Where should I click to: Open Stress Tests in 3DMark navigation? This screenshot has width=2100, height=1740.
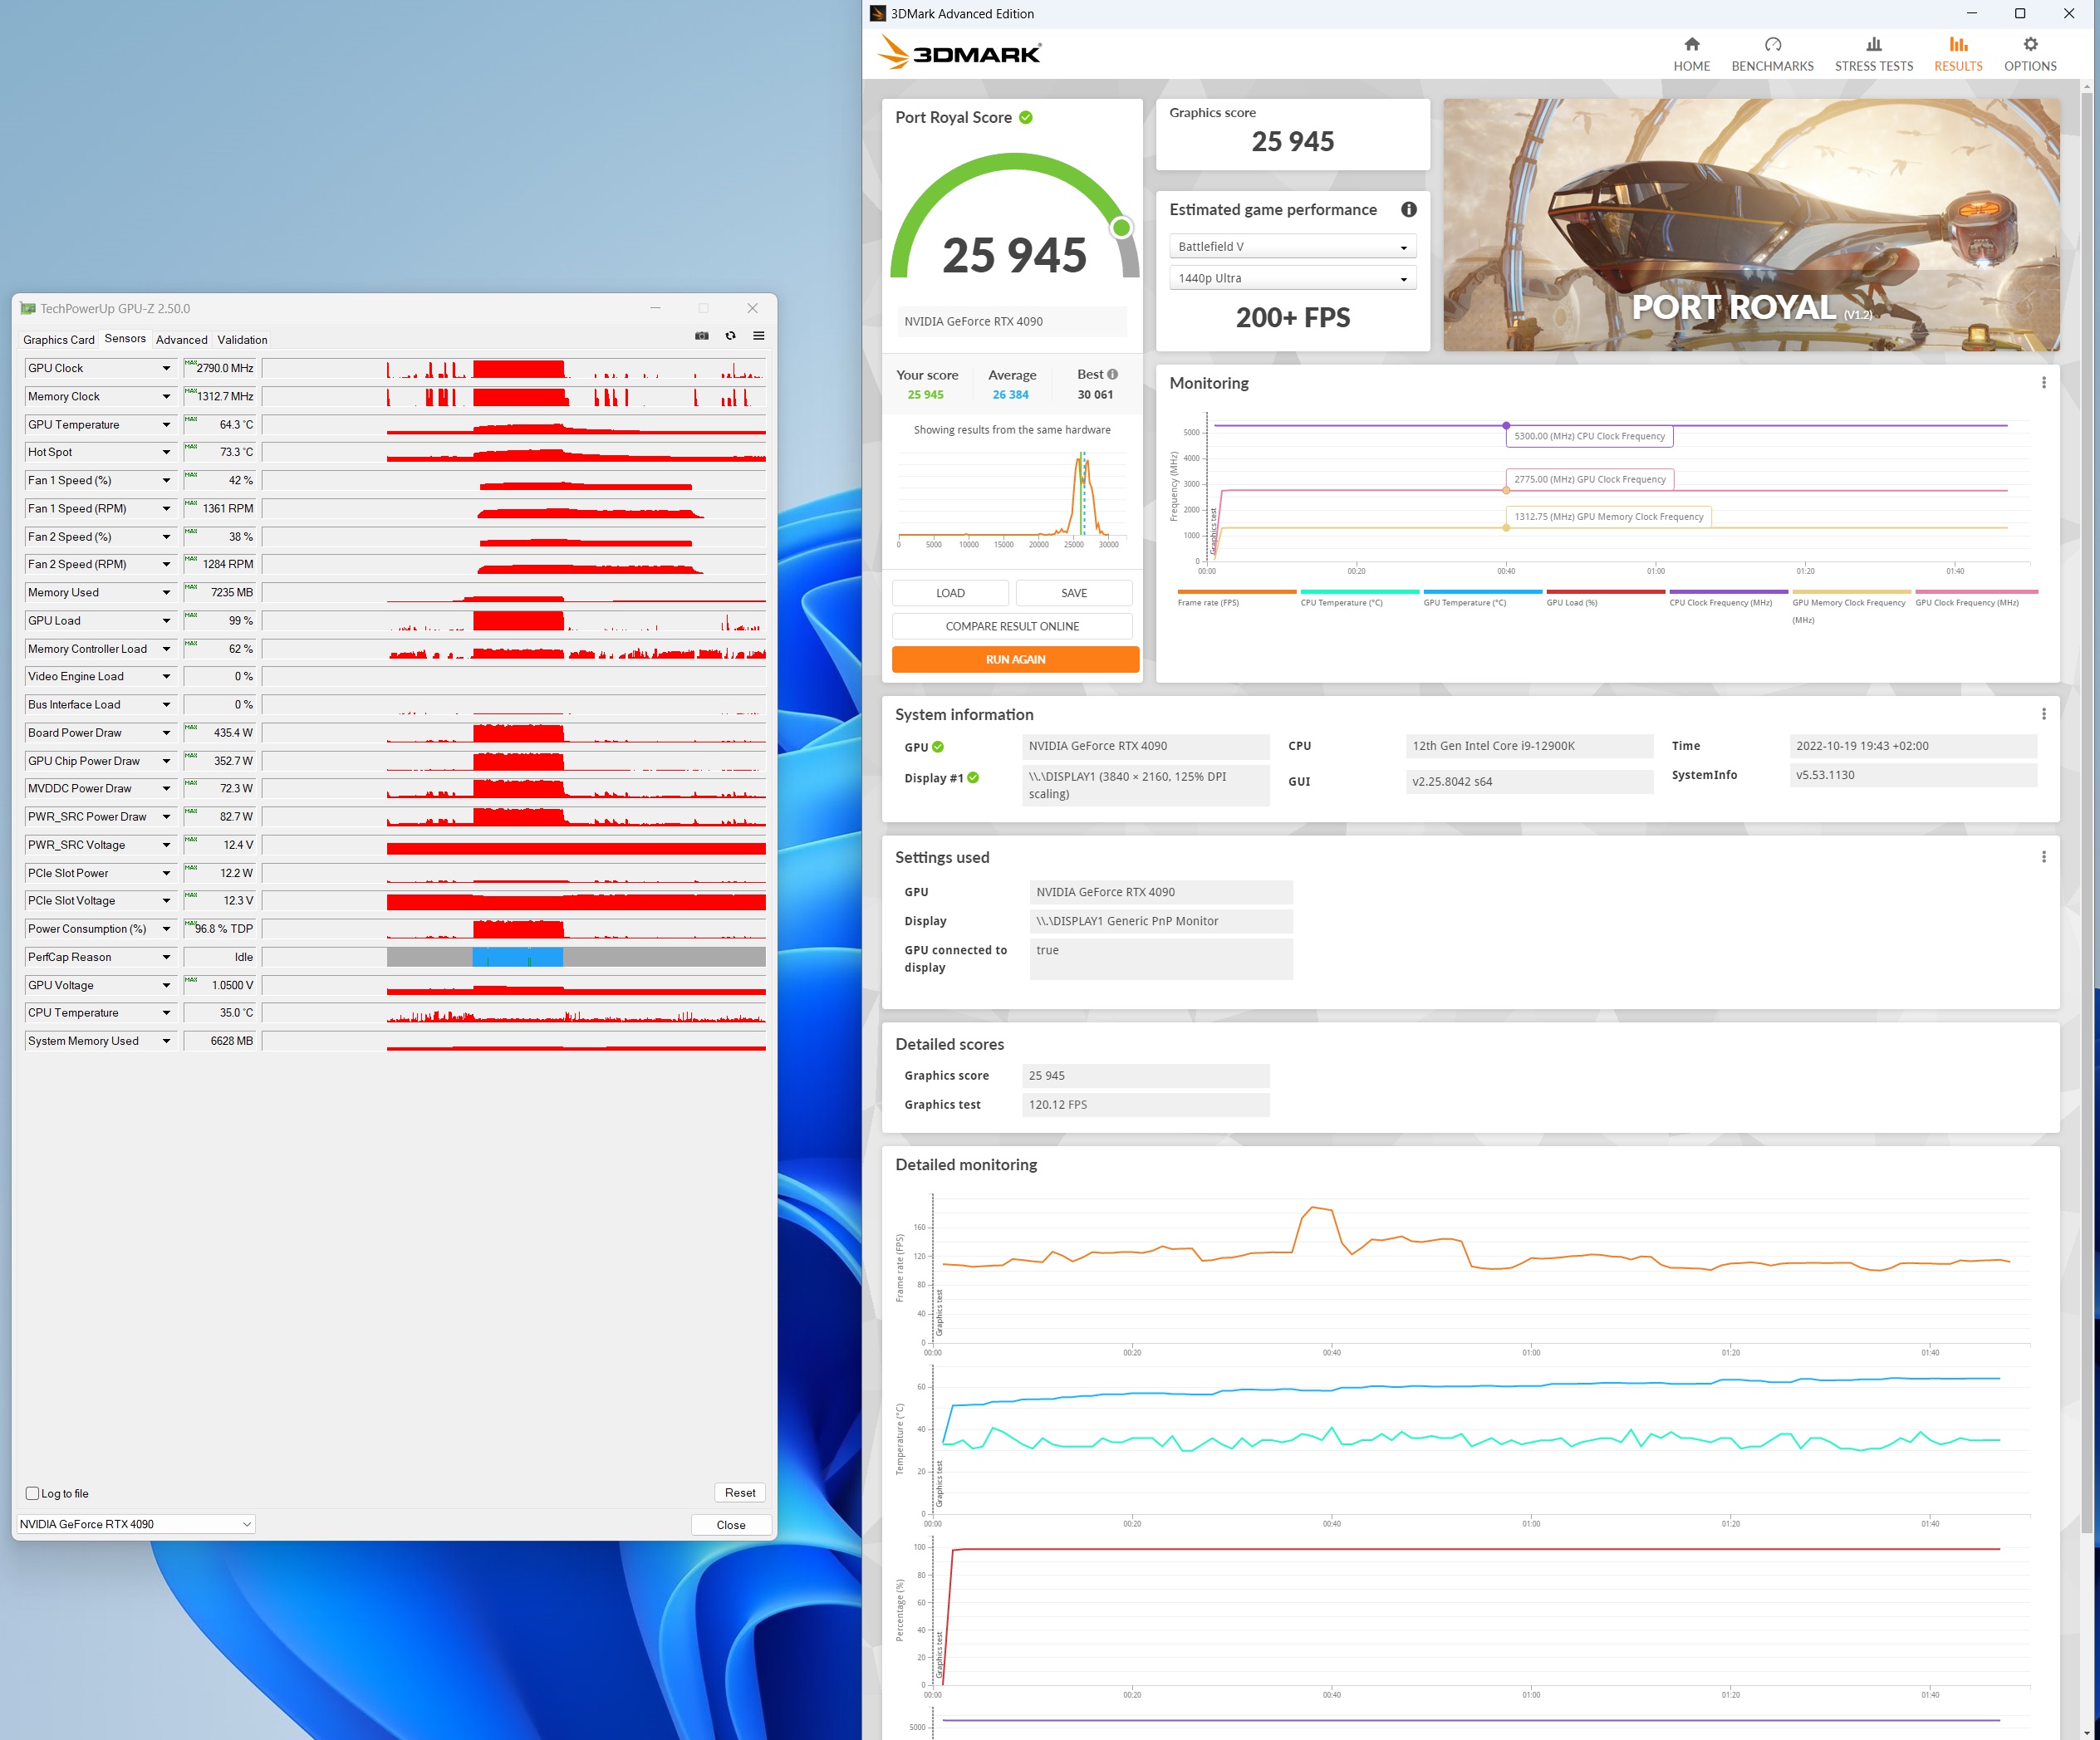tap(1873, 54)
